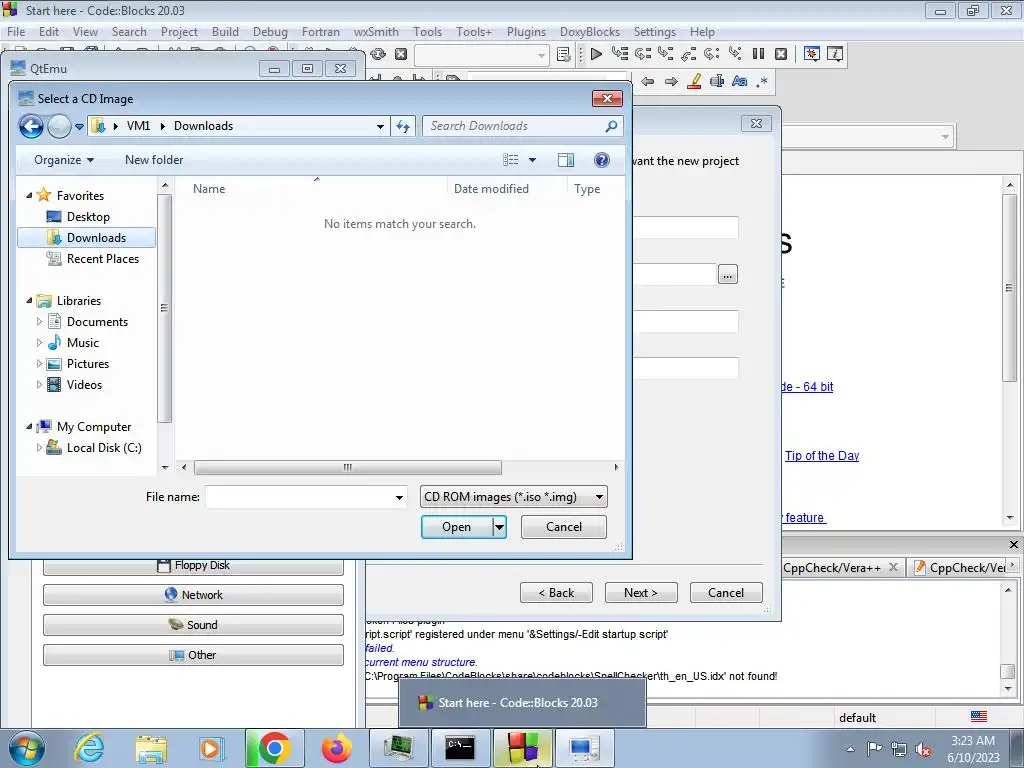Open the build target dropdown

(482, 56)
